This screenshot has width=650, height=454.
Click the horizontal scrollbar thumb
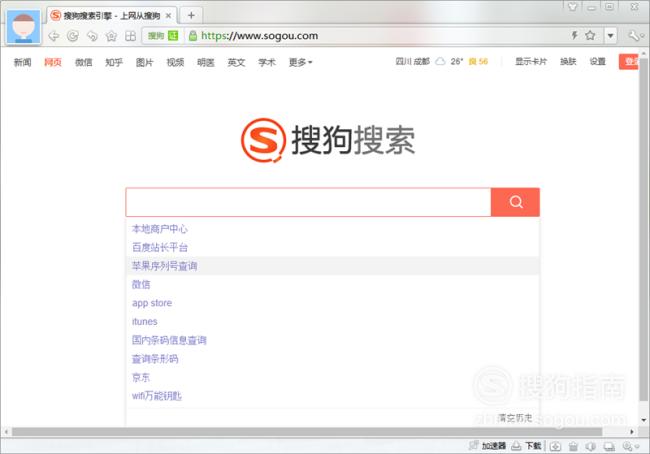[x=307, y=432]
